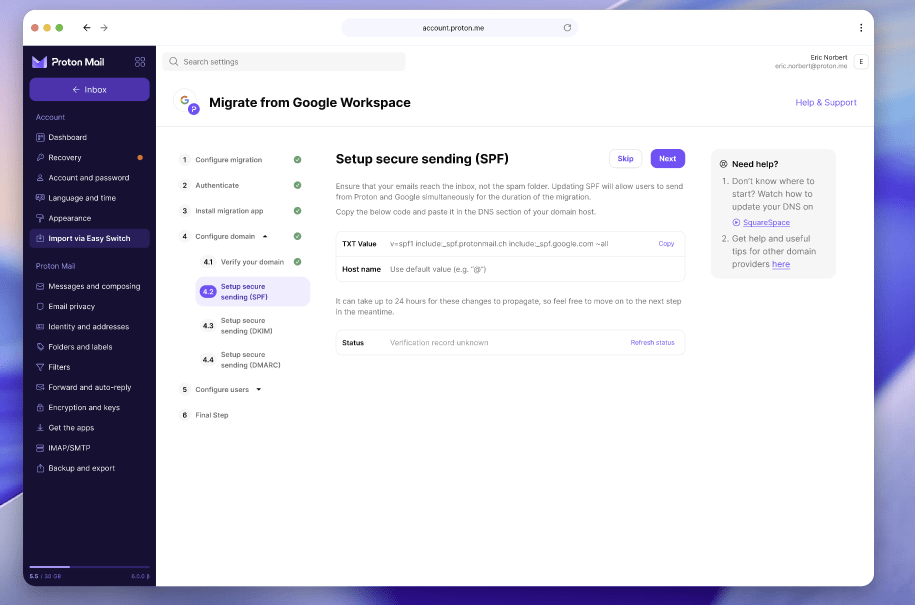
Task: Click Refresh status link
Action: [x=652, y=342]
